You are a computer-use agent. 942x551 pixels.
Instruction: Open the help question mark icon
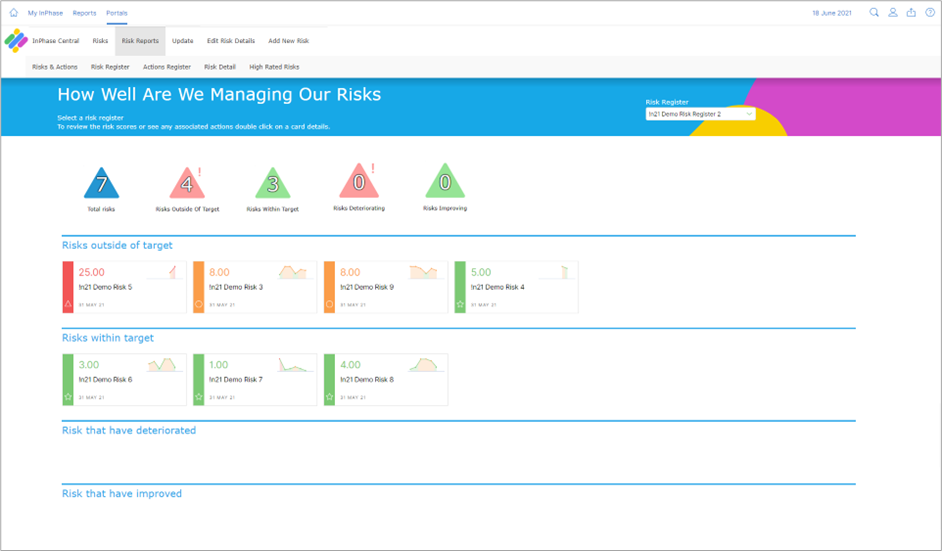coord(930,13)
